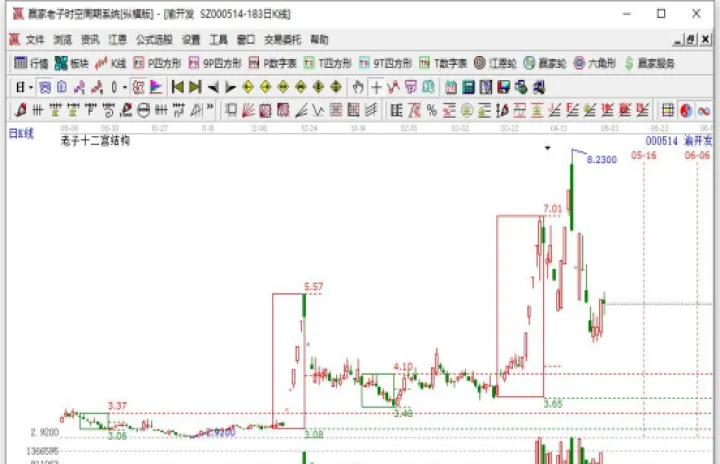Viewport: 720px width, 464px height.
Task: Click the 日K线 chart label
Action: tap(21, 134)
